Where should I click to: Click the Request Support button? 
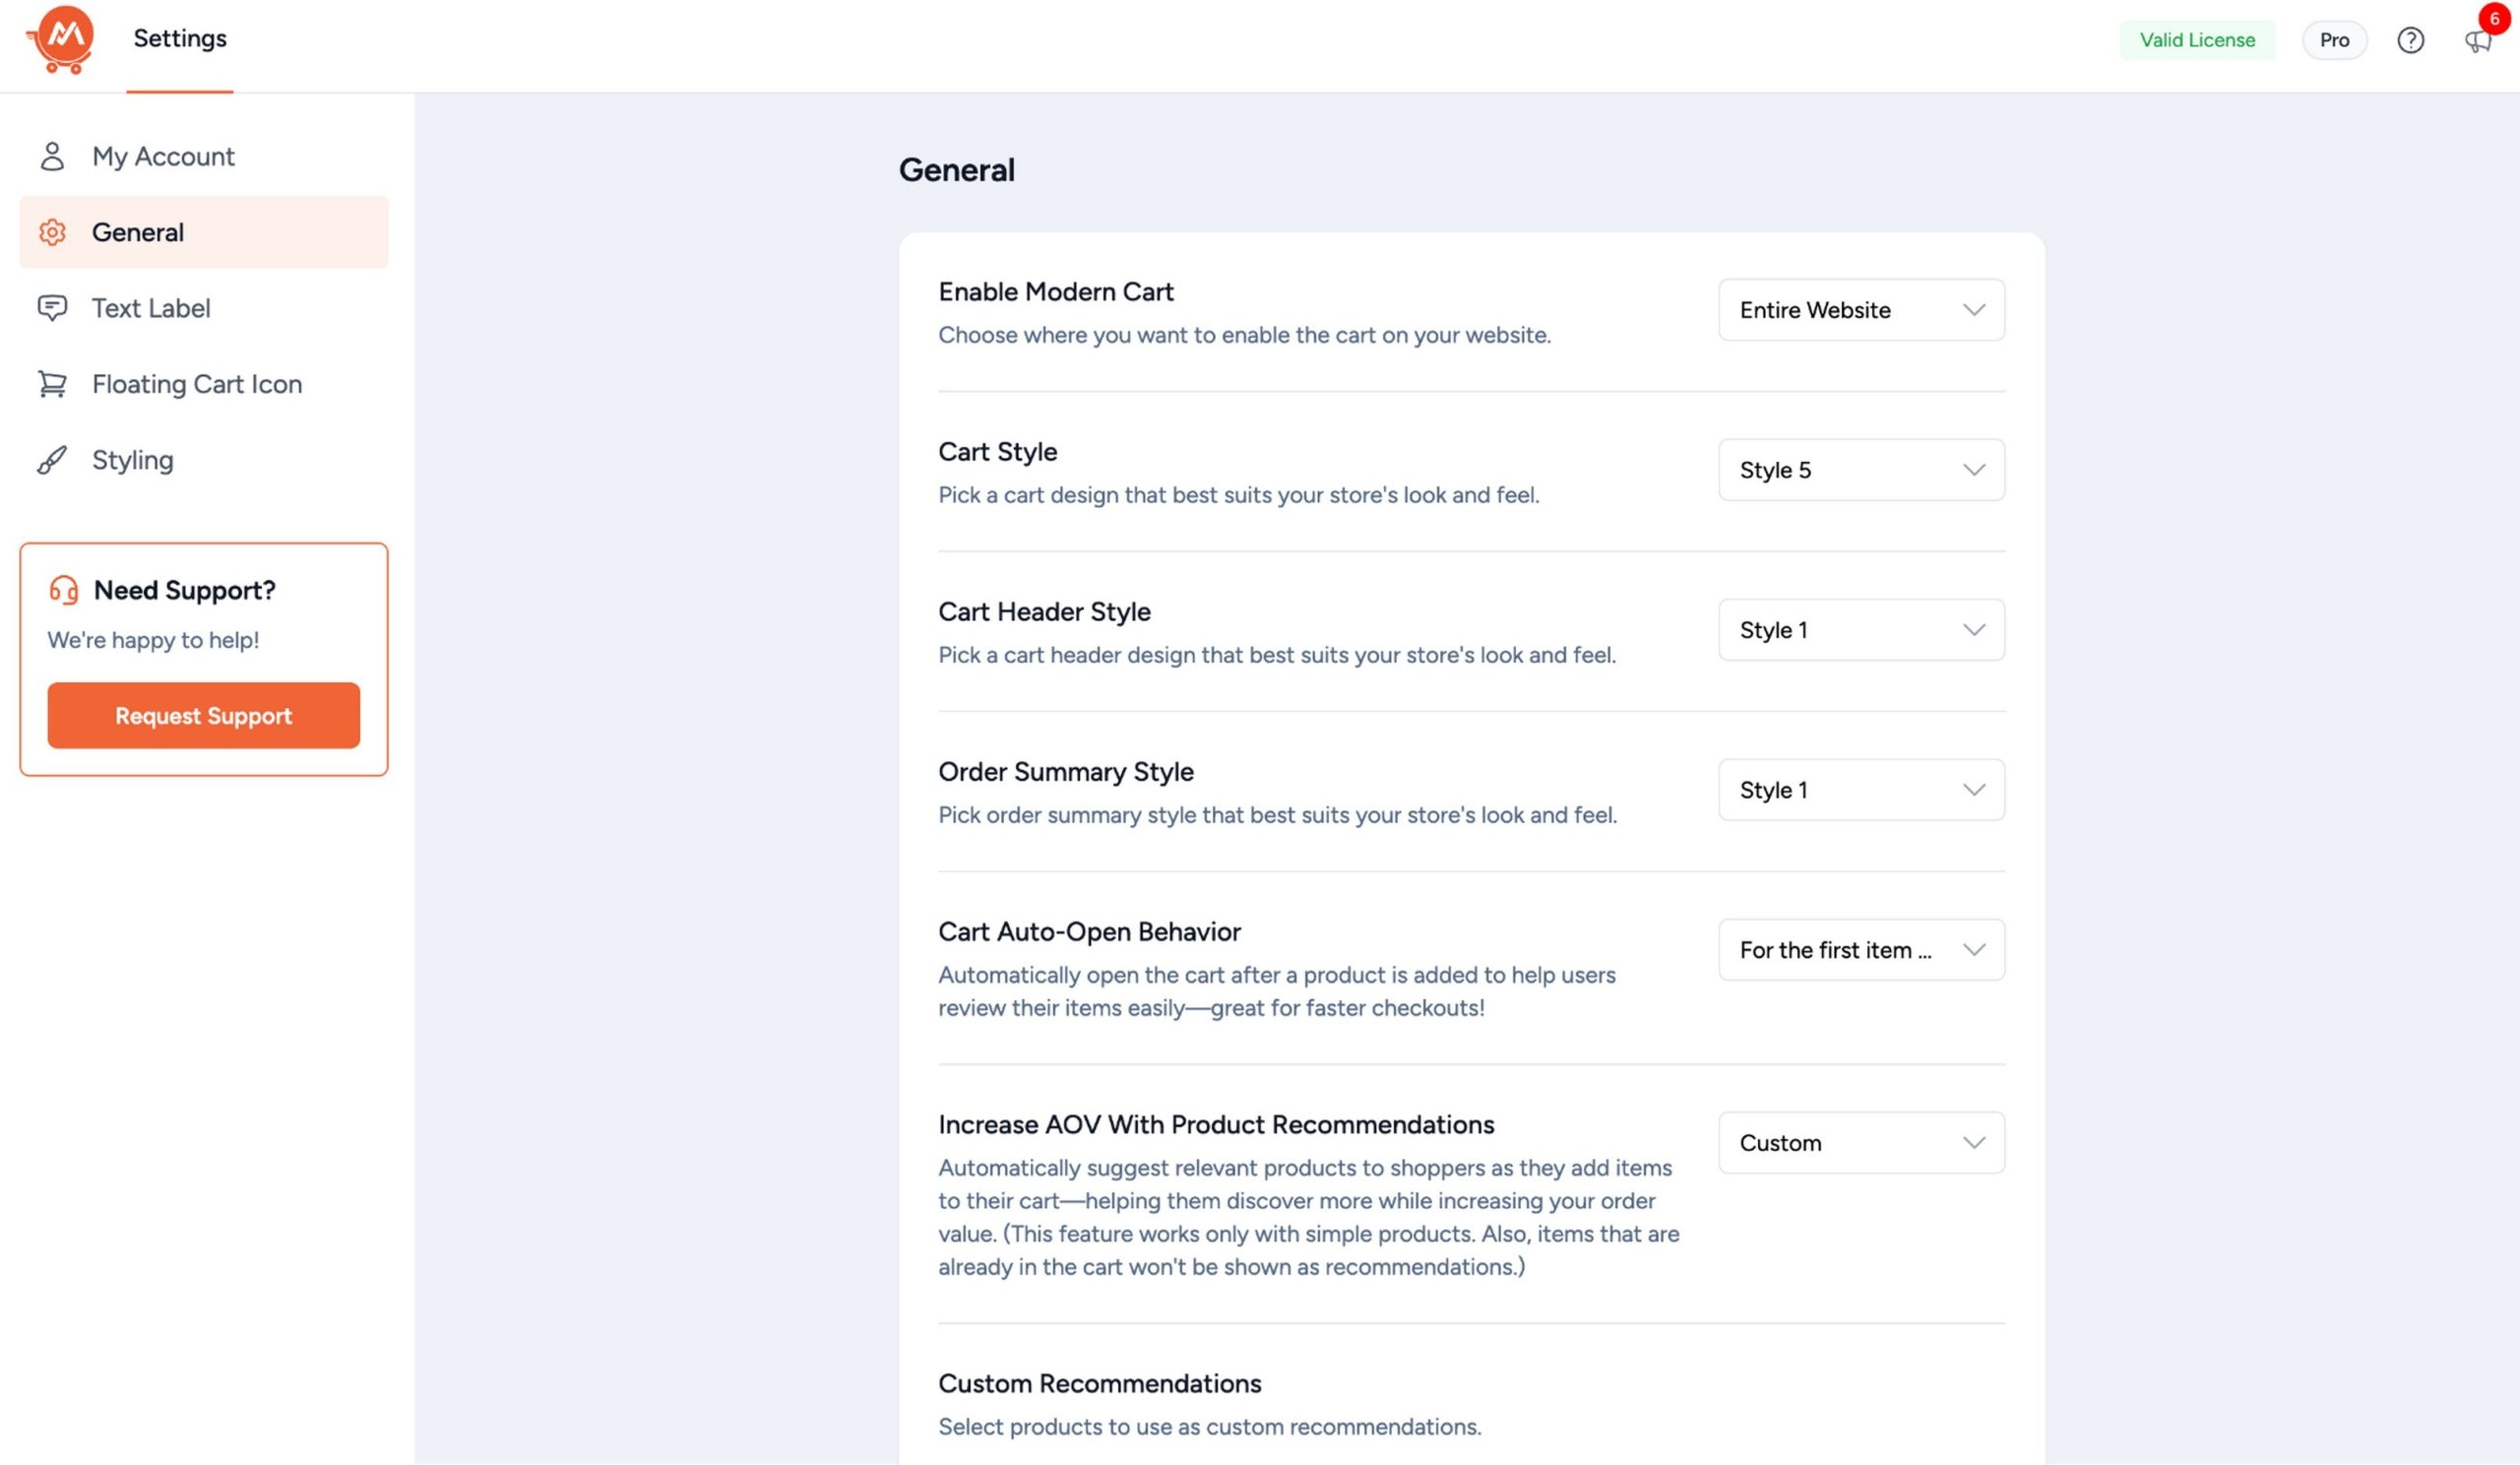pyautogui.click(x=203, y=716)
